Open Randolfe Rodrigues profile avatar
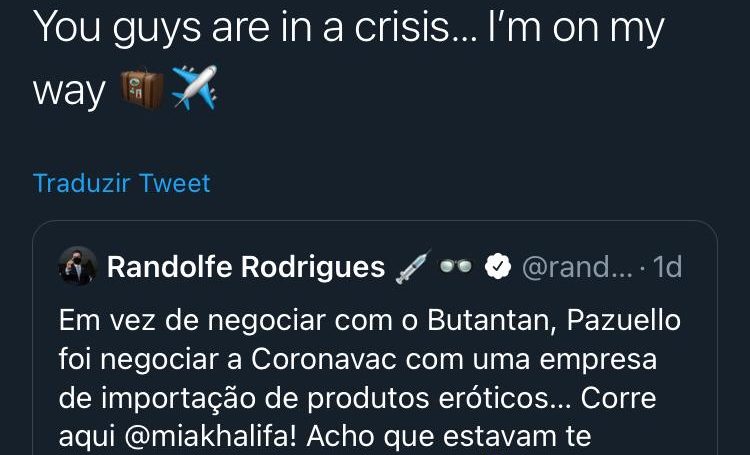 tap(77, 266)
